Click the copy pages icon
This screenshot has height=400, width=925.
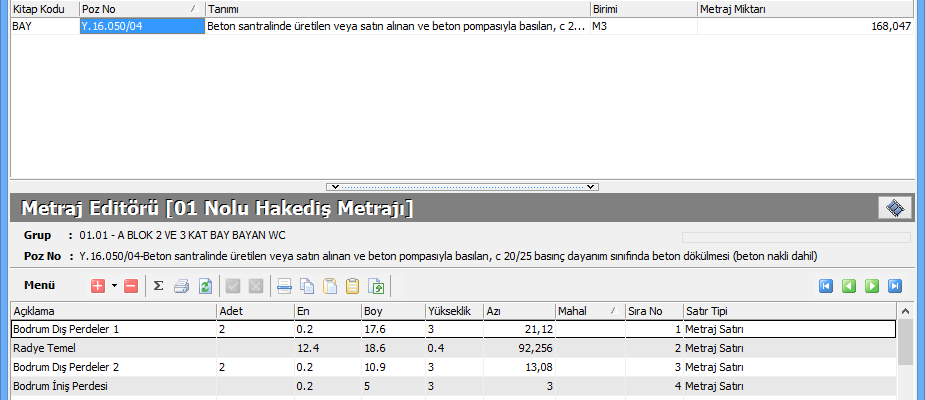coord(307,286)
